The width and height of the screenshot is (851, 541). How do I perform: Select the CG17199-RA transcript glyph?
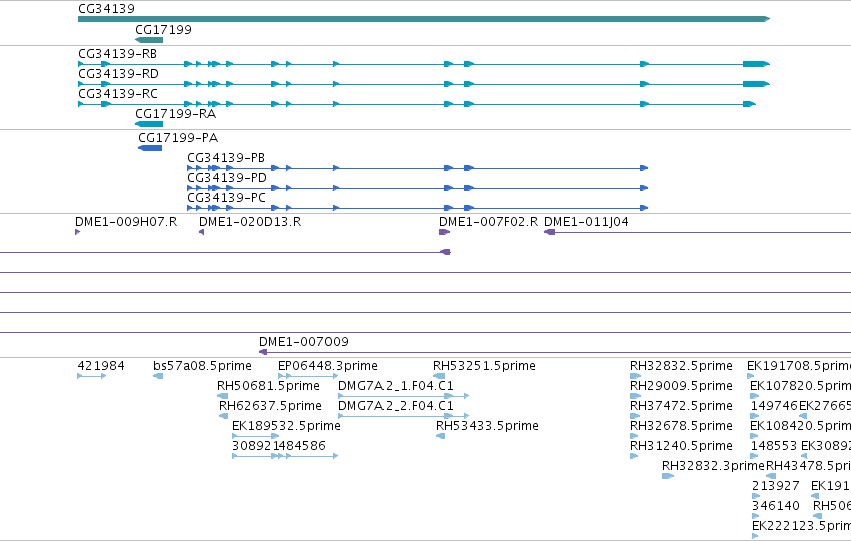point(149,124)
